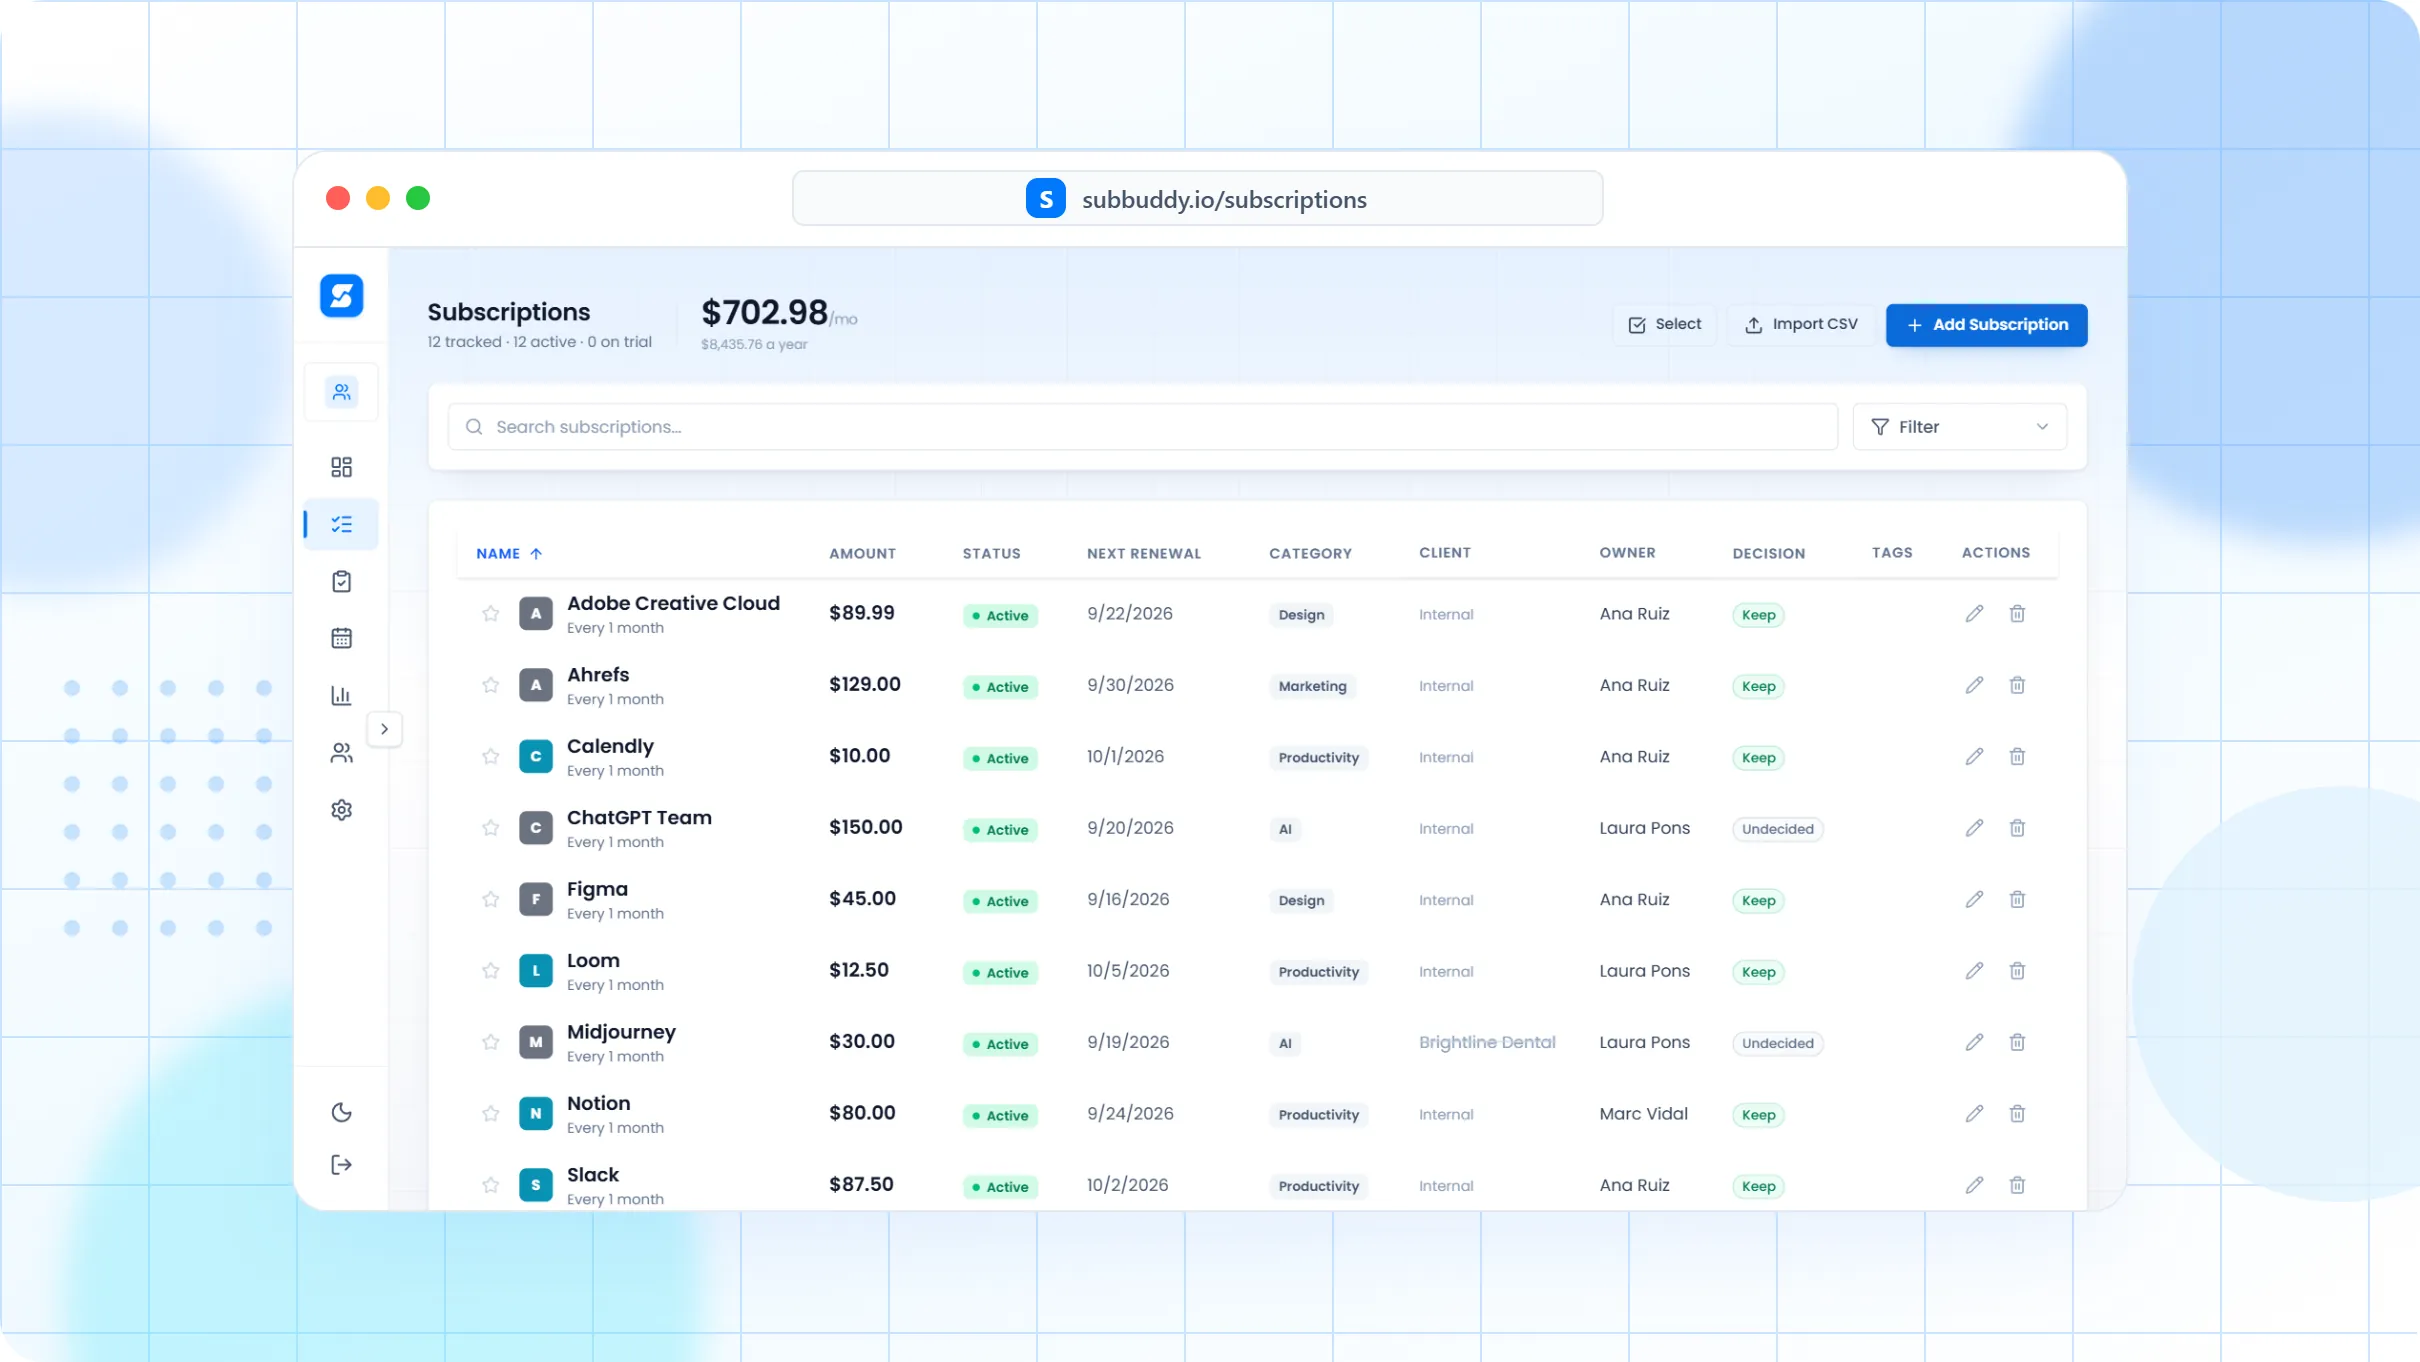Star the Midjourney row
The image size is (2420, 1362).
pos(490,1042)
